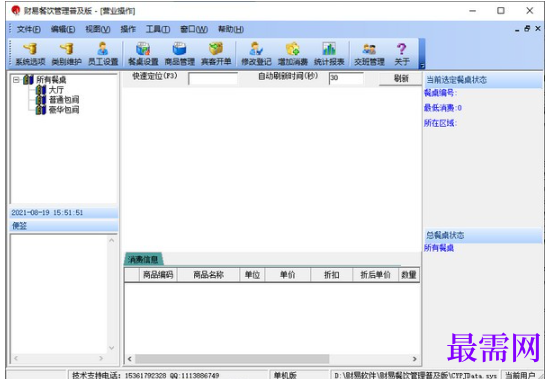Click the 单价 column header
The image size is (559, 379).
(288, 275)
